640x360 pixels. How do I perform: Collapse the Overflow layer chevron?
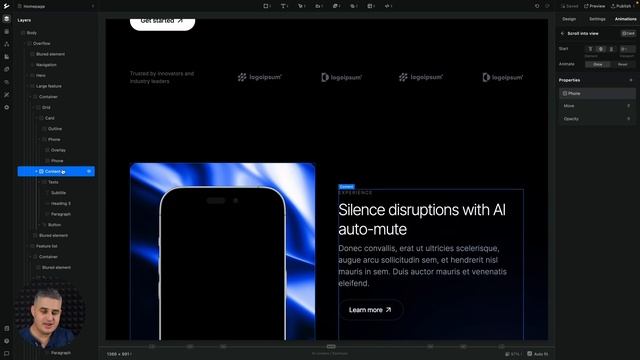[x=24, y=43]
